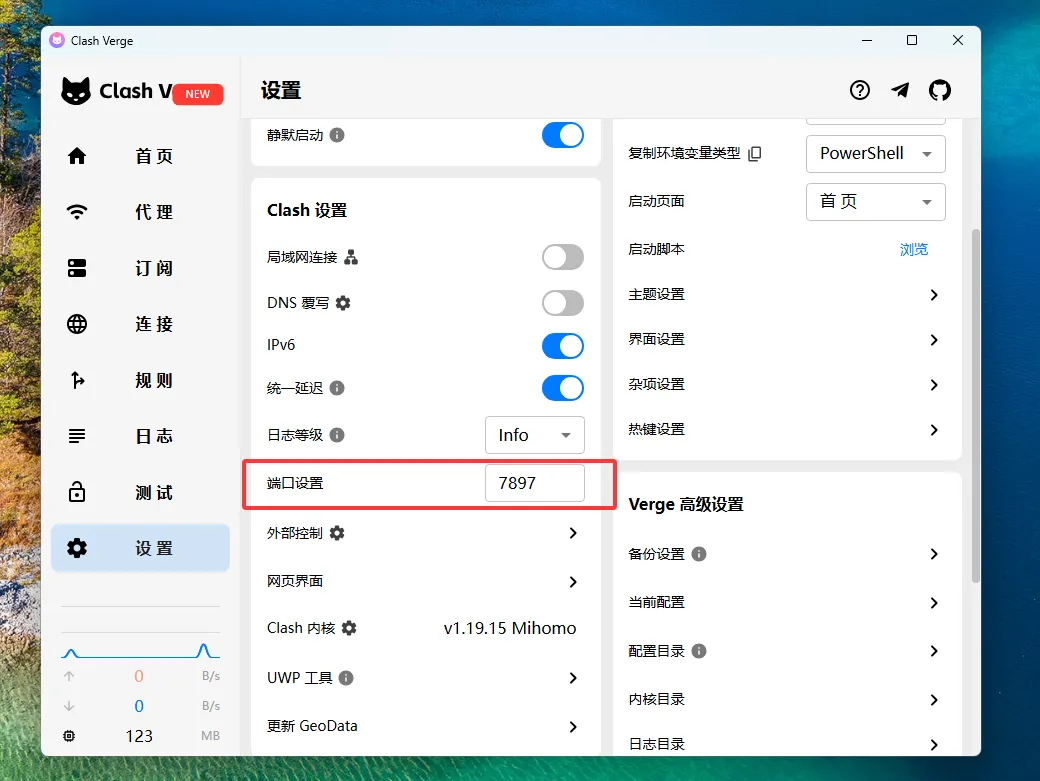
Task: Click the network icon beside 局域网连接
Action: (352, 257)
